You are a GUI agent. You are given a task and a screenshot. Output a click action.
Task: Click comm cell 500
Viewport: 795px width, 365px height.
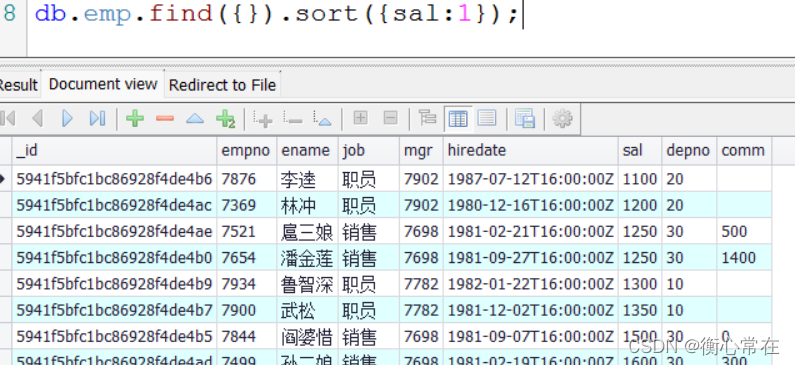[x=744, y=232]
